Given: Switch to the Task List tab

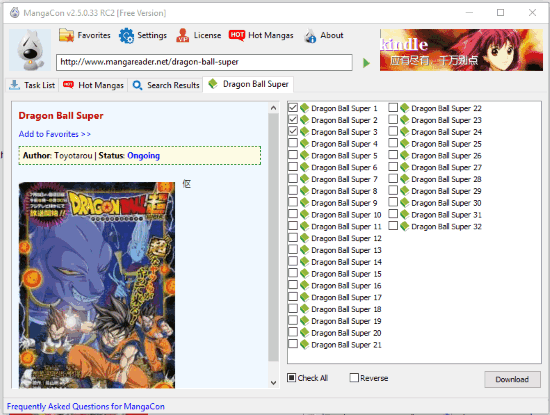Looking at the screenshot, I should click(x=32, y=85).
